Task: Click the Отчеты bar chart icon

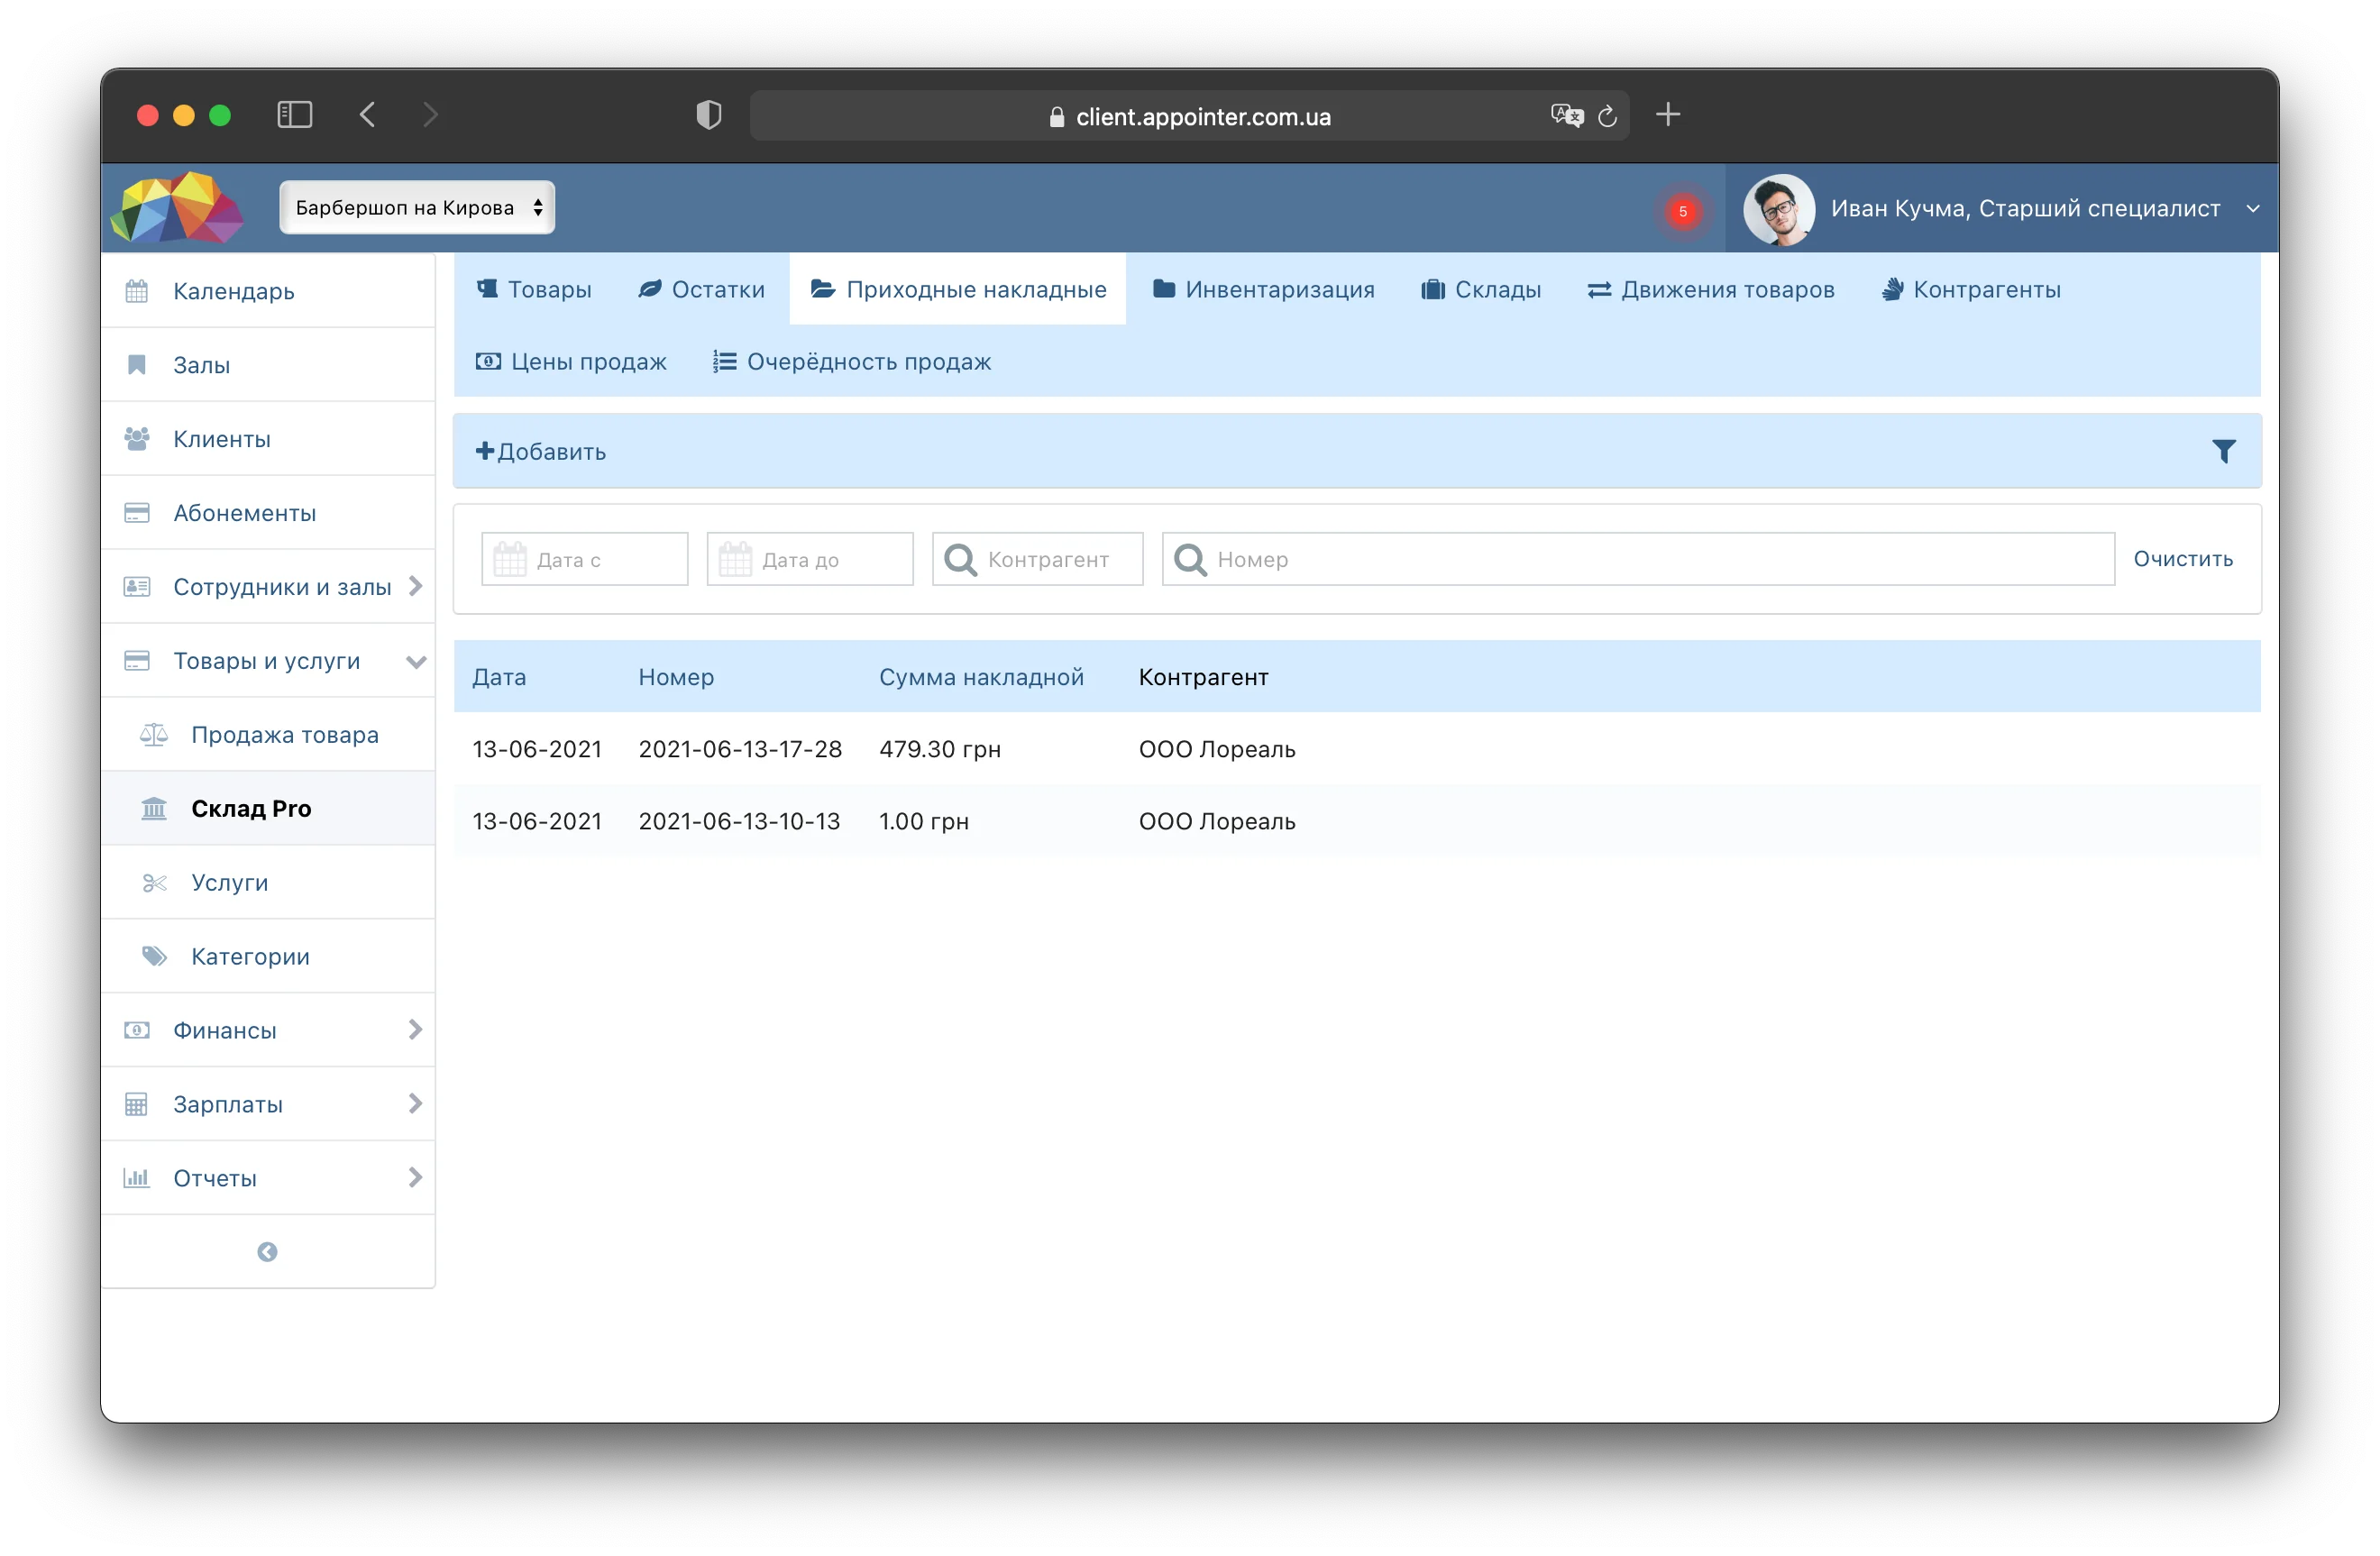Action: [137, 1177]
